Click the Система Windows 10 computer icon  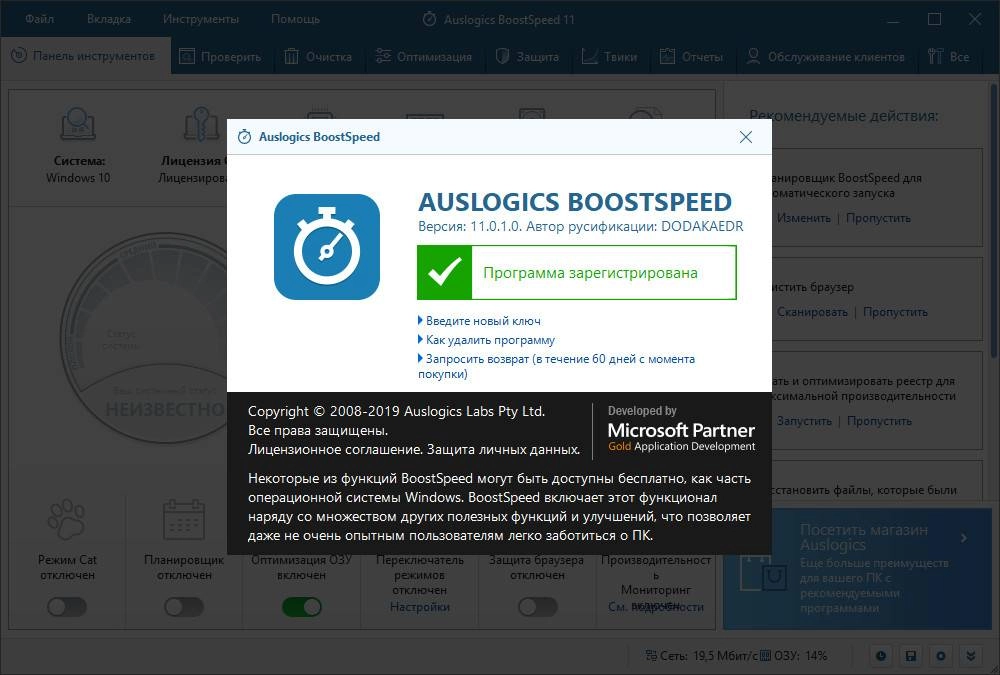pyautogui.click(x=78, y=124)
